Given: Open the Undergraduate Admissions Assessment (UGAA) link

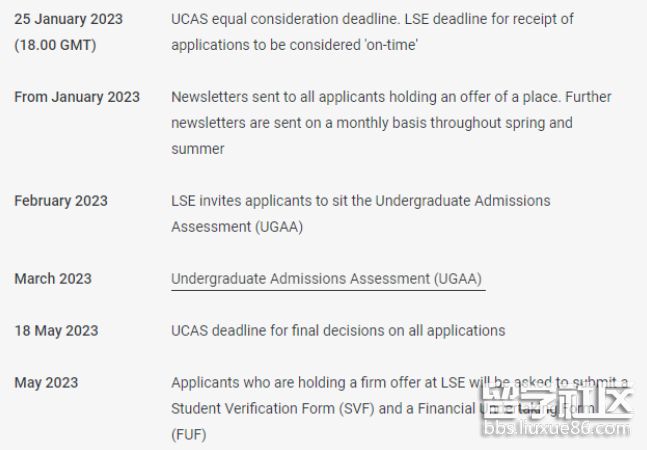Looking at the screenshot, I should click(x=327, y=278).
